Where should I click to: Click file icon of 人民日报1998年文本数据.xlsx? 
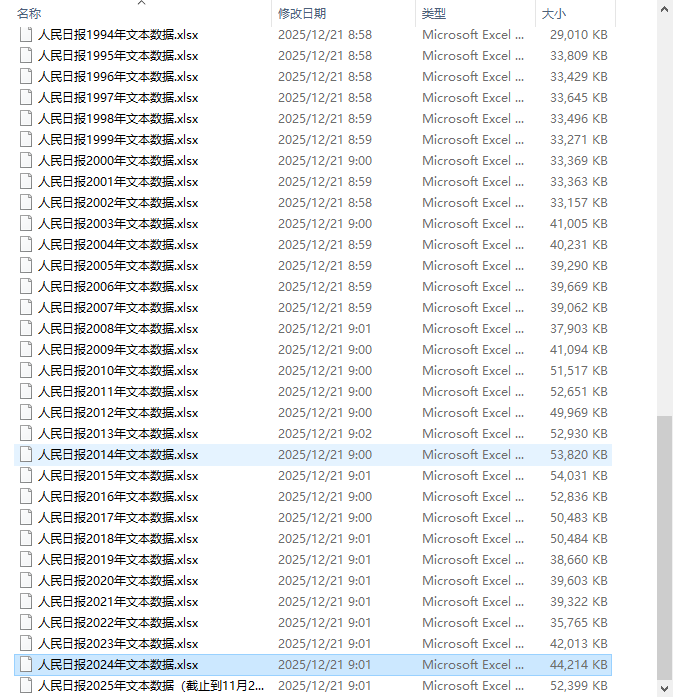26,119
